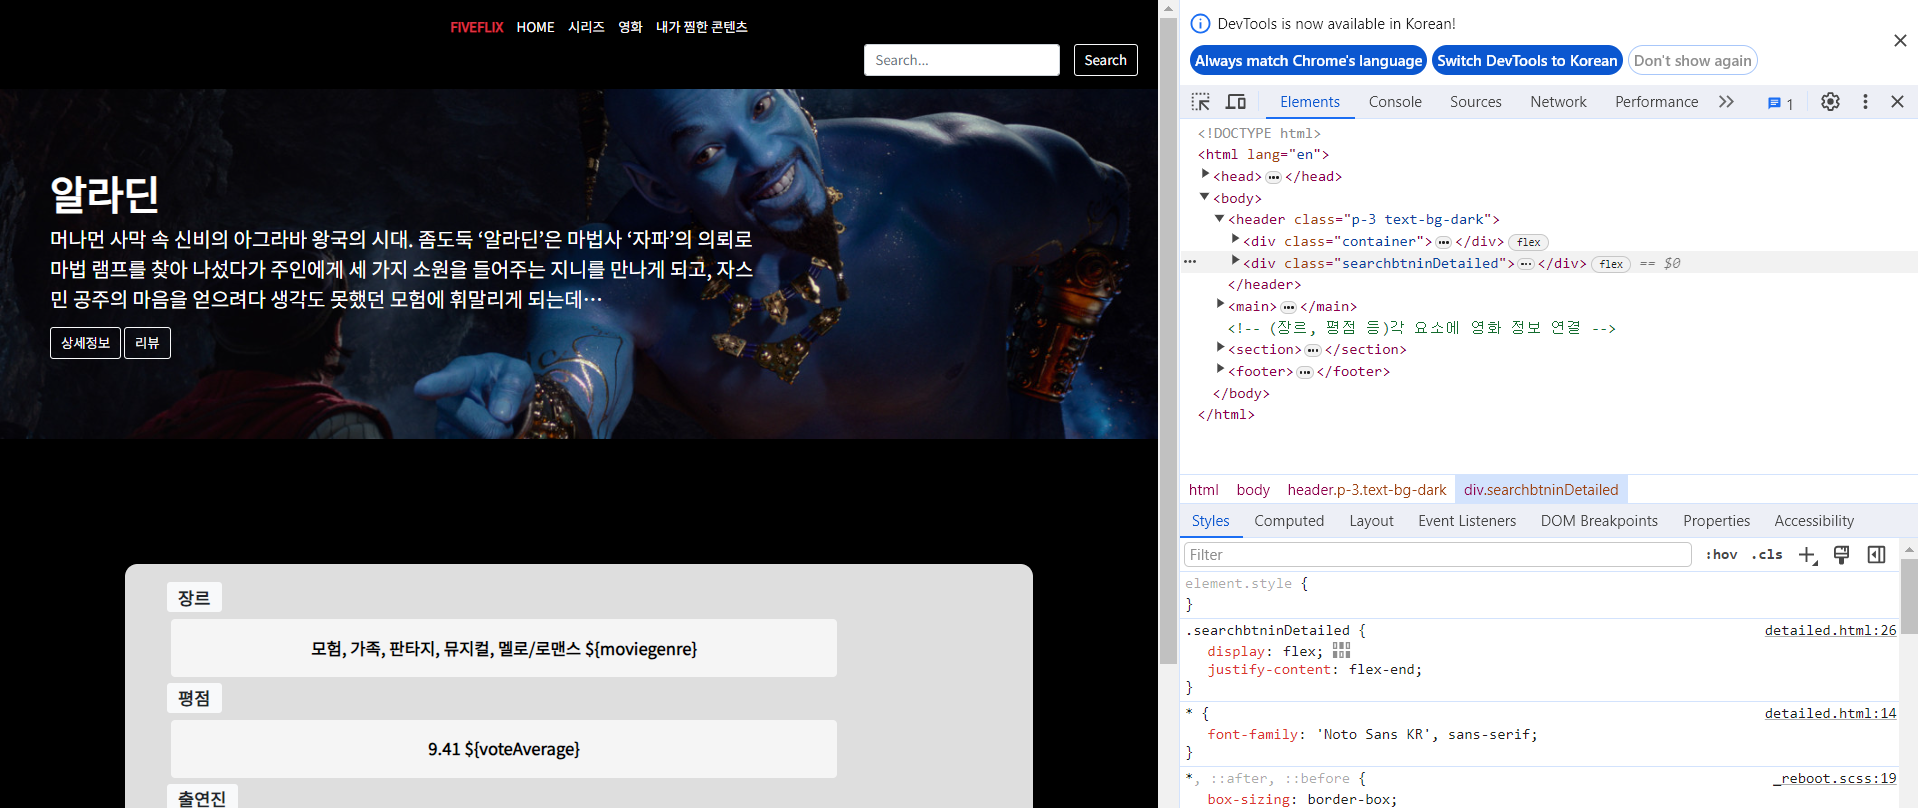This screenshot has width=1918, height=808.
Task: Focus the page Search... input field
Action: pos(961,60)
